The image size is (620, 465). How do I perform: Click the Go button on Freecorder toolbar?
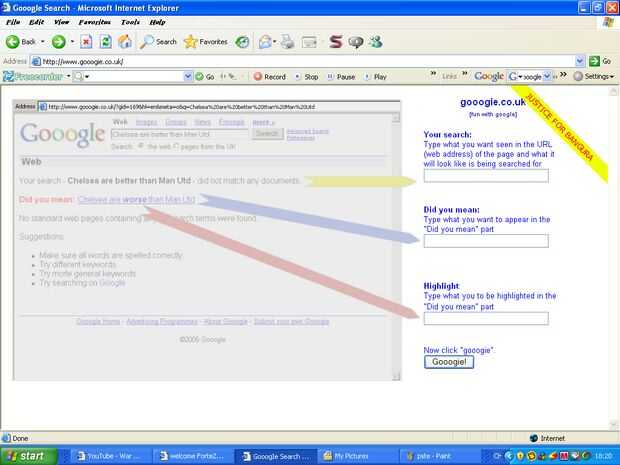point(205,77)
